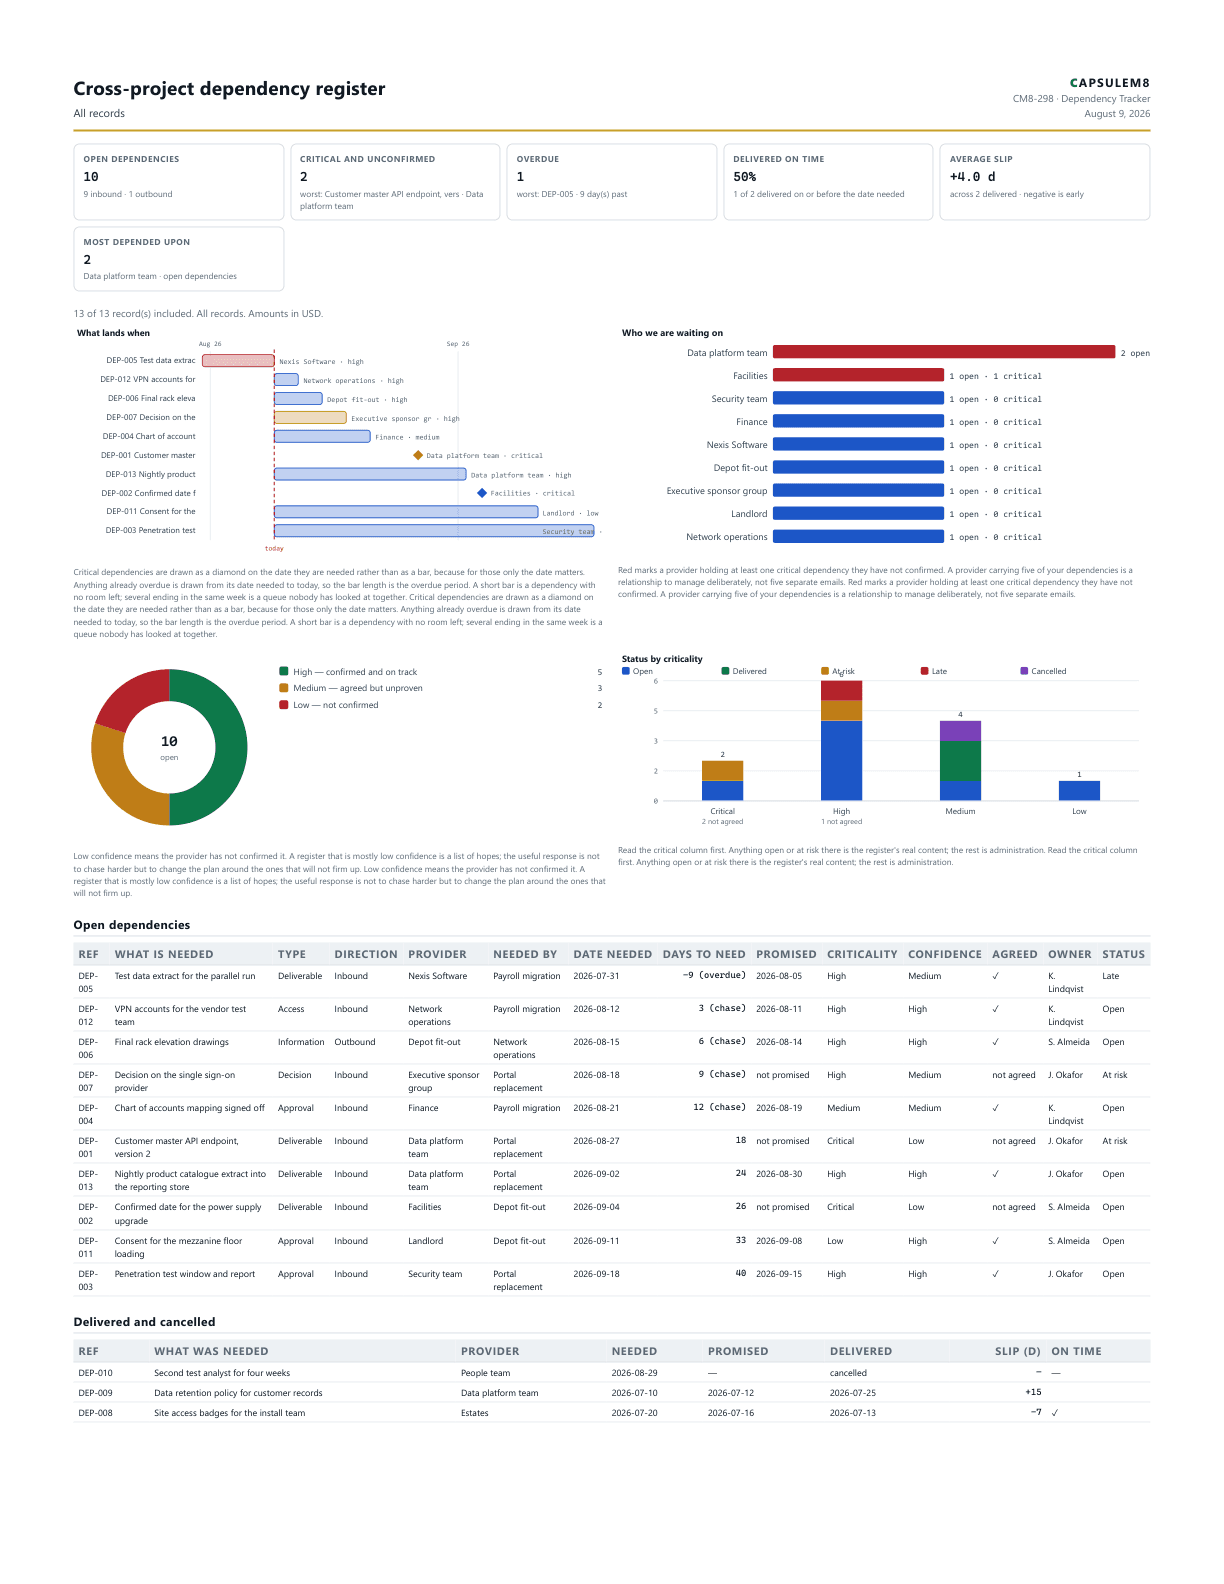Click the Agreed checkmark in the DEP-005 row
This screenshot has width=1224, height=1584.
[996, 976]
